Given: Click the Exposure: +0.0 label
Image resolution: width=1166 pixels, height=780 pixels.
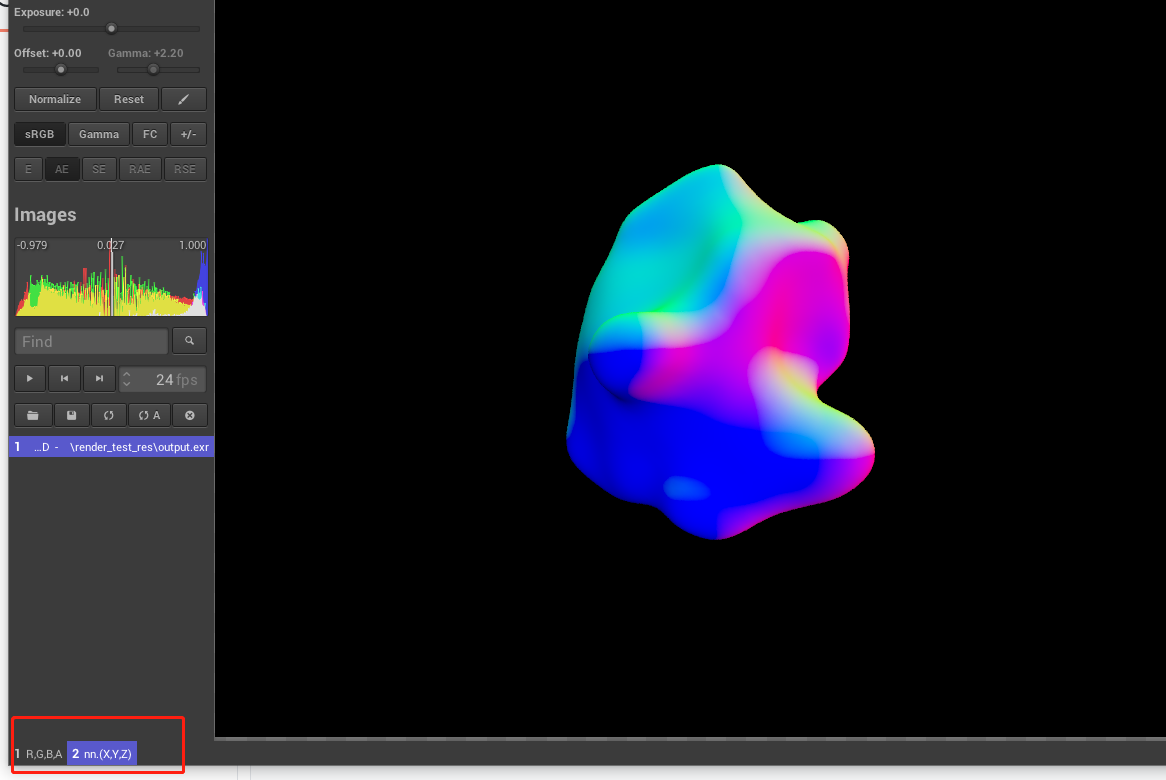Looking at the screenshot, I should click(x=51, y=12).
